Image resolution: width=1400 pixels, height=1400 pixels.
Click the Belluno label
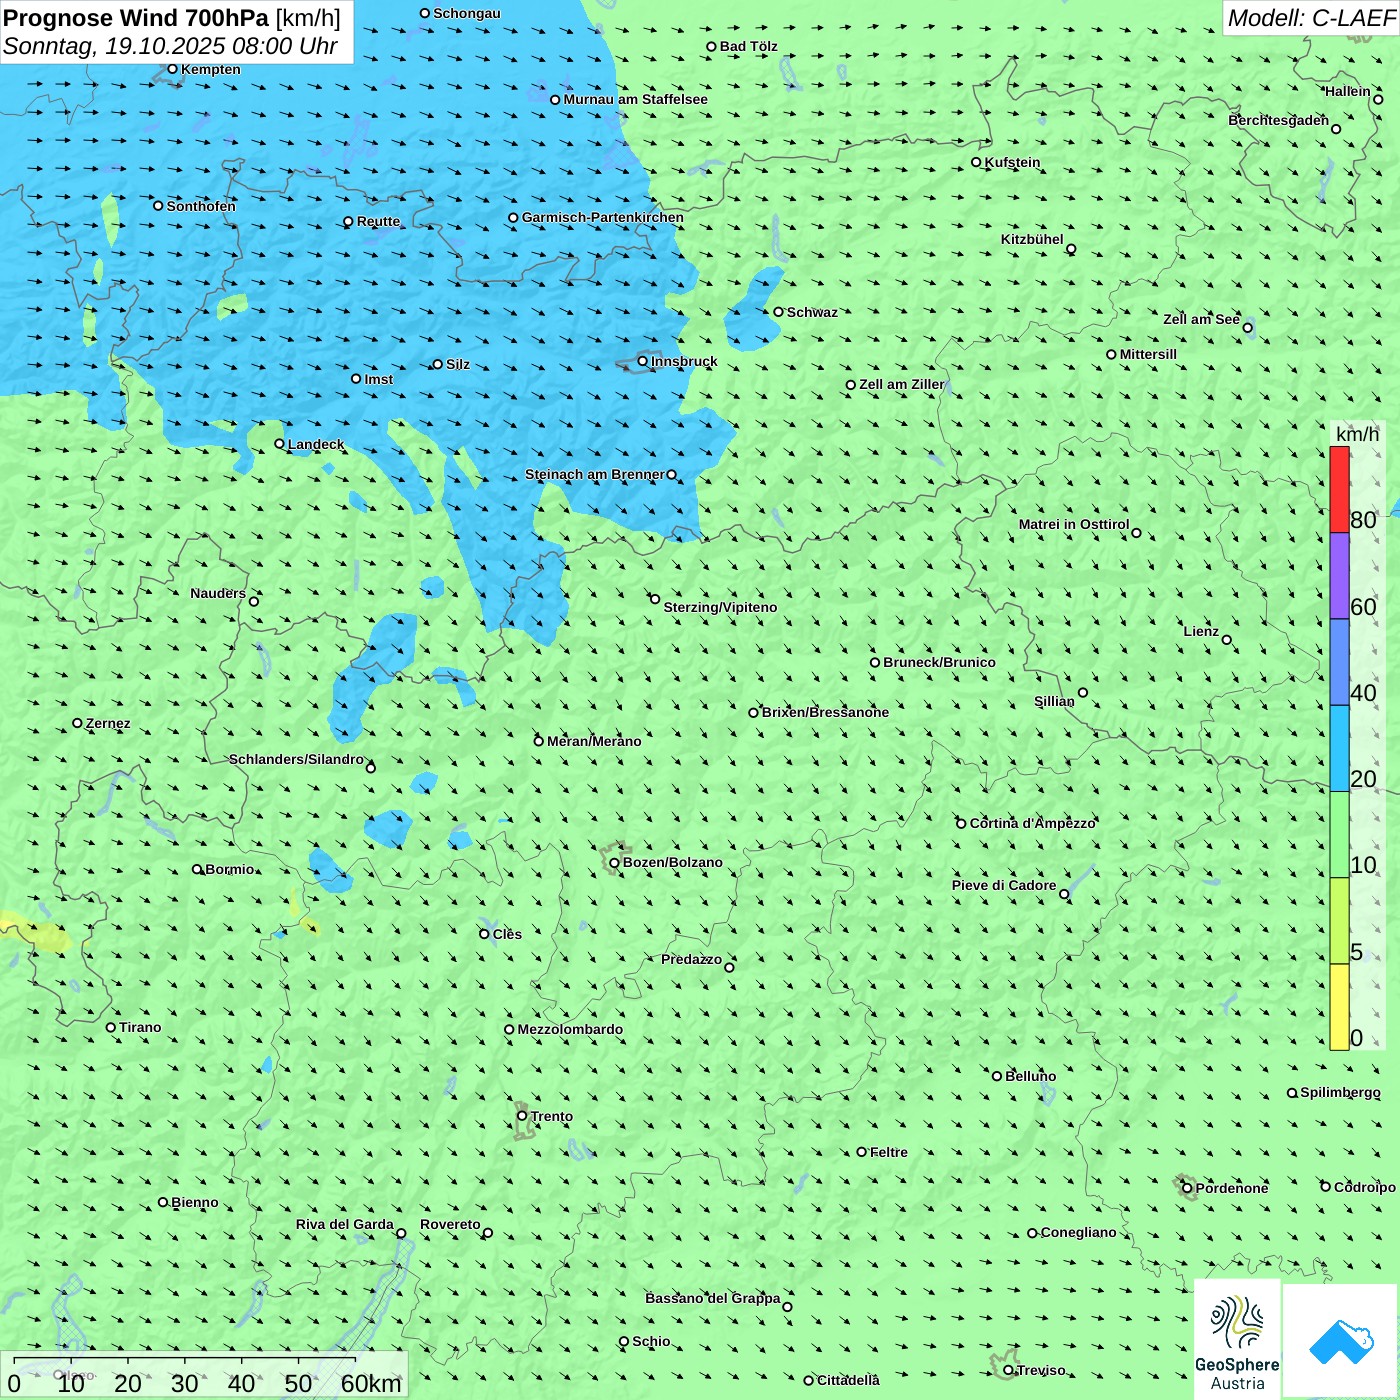pos(1031,1076)
